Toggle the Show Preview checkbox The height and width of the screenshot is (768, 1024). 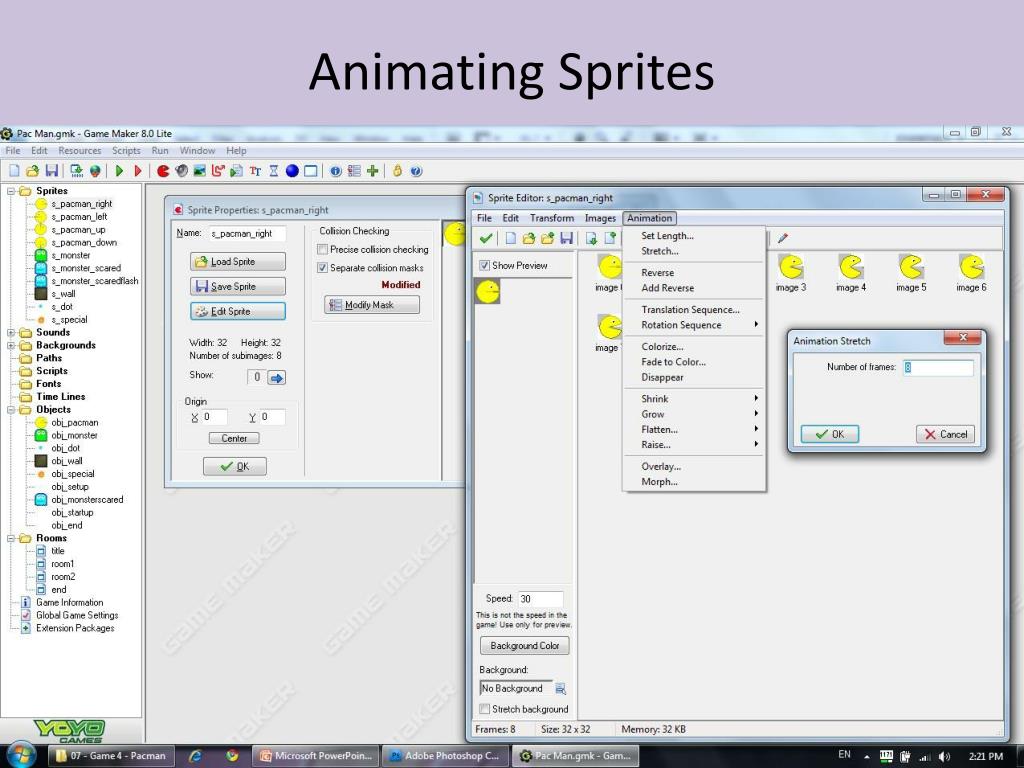(x=485, y=266)
